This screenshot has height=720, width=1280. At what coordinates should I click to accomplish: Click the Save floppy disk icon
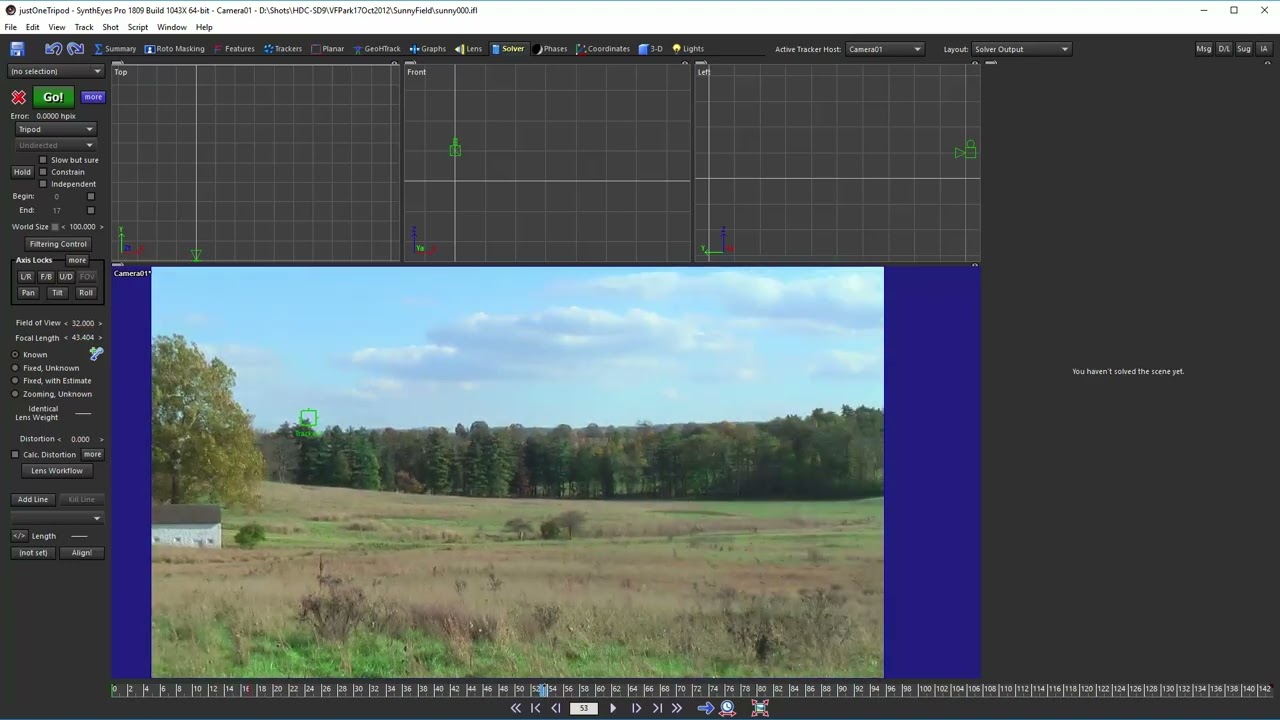pyautogui.click(x=17, y=48)
